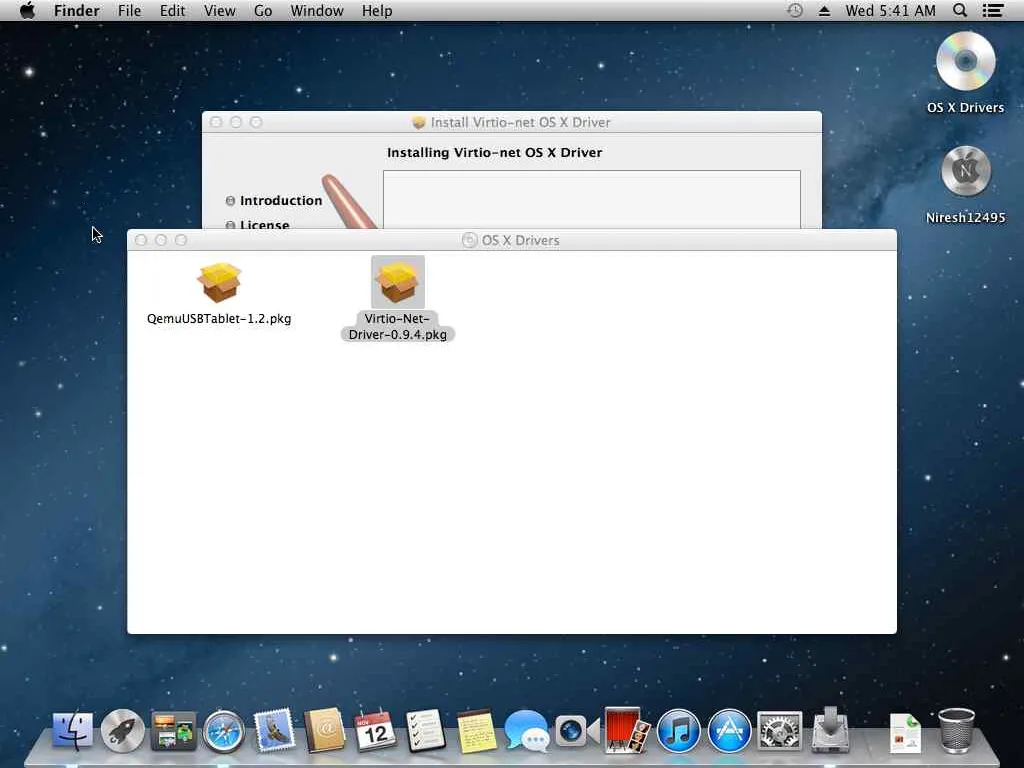The width and height of the screenshot is (1024, 768).
Task: Click the OS X Drivers disc on desktop
Action: (965, 61)
